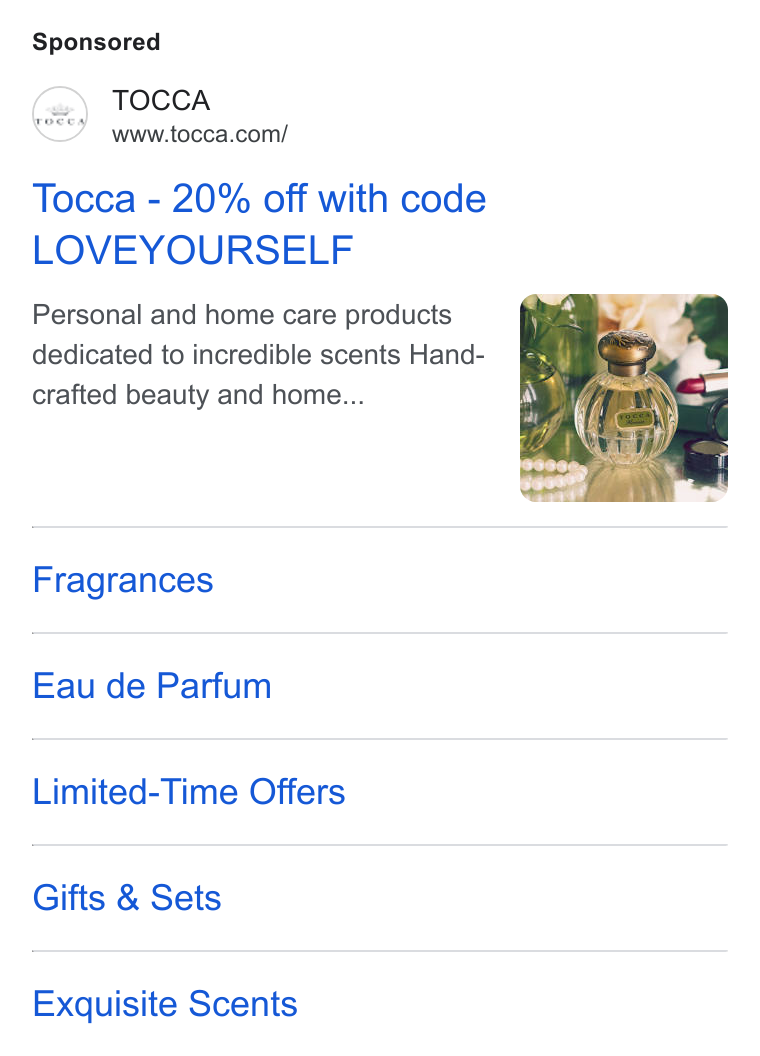Visit the Exquisite Scents link
The width and height of the screenshot is (760, 1056).
(165, 1003)
